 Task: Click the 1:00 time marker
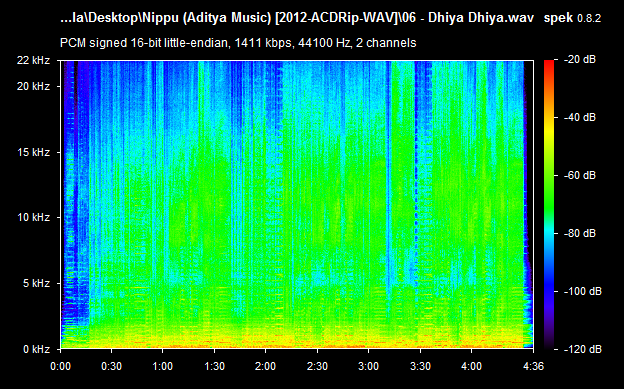coord(162,366)
